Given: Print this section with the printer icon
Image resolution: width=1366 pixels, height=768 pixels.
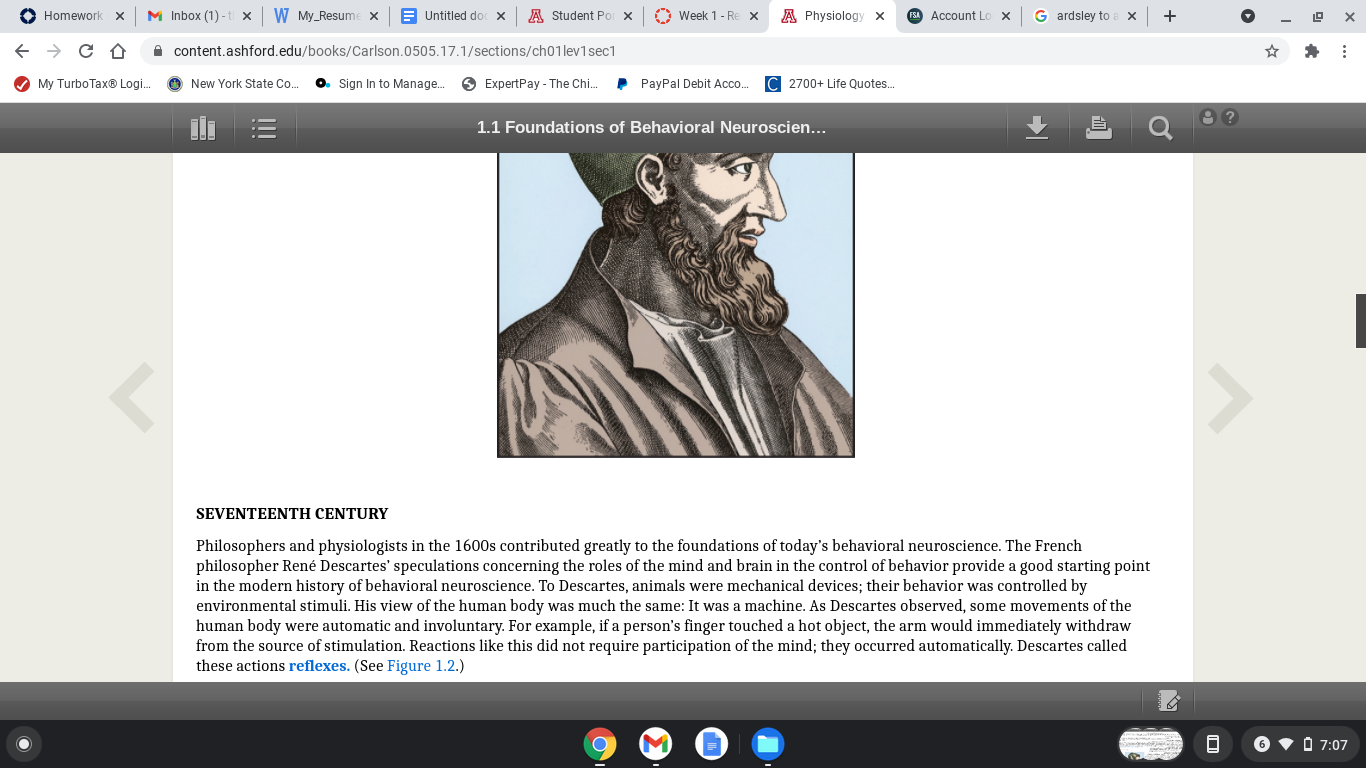Looking at the screenshot, I should point(1099,128).
